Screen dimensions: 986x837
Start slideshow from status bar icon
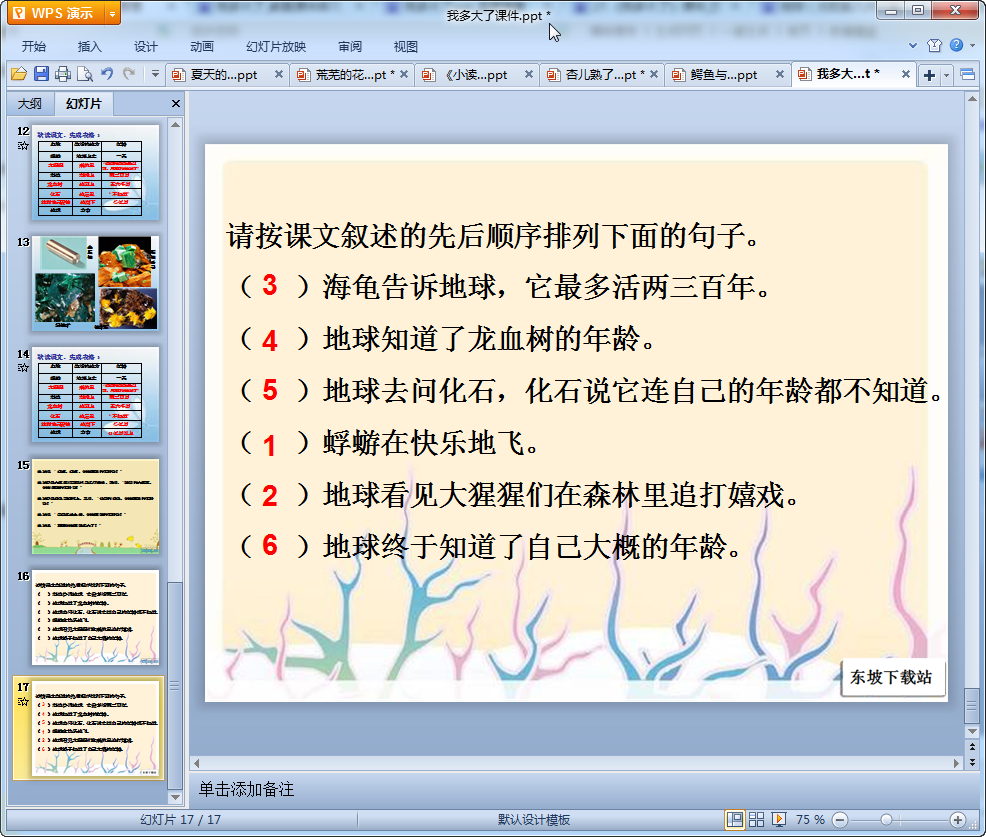click(779, 819)
